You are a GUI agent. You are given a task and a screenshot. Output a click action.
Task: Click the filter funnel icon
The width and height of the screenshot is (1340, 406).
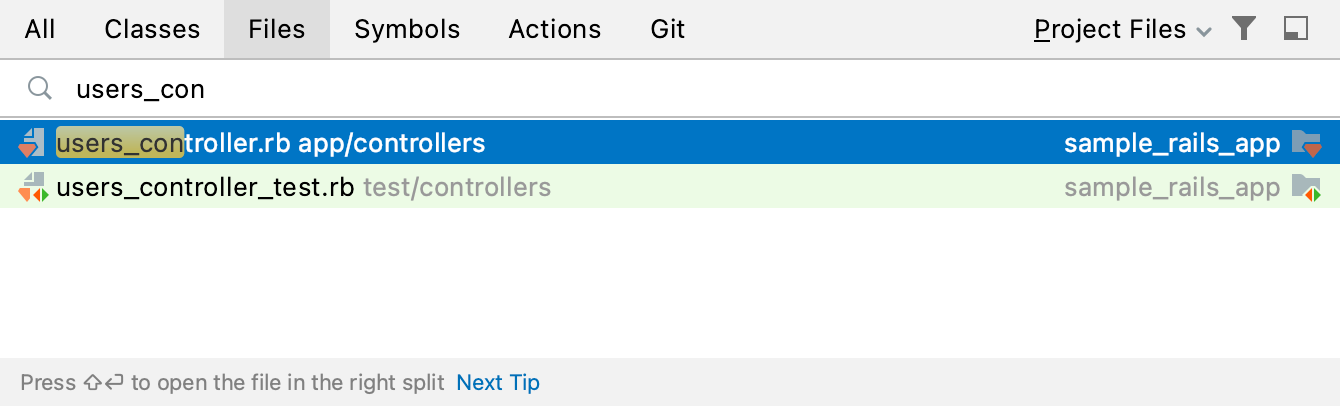[1243, 29]
